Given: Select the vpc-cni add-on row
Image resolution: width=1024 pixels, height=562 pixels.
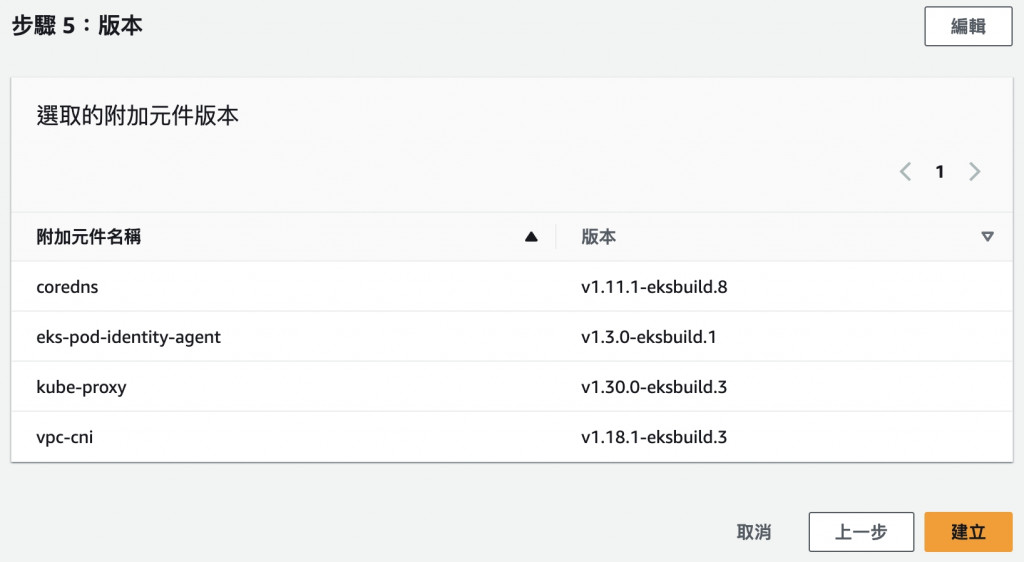Looking at the screenshot, I should pos(64,437).
